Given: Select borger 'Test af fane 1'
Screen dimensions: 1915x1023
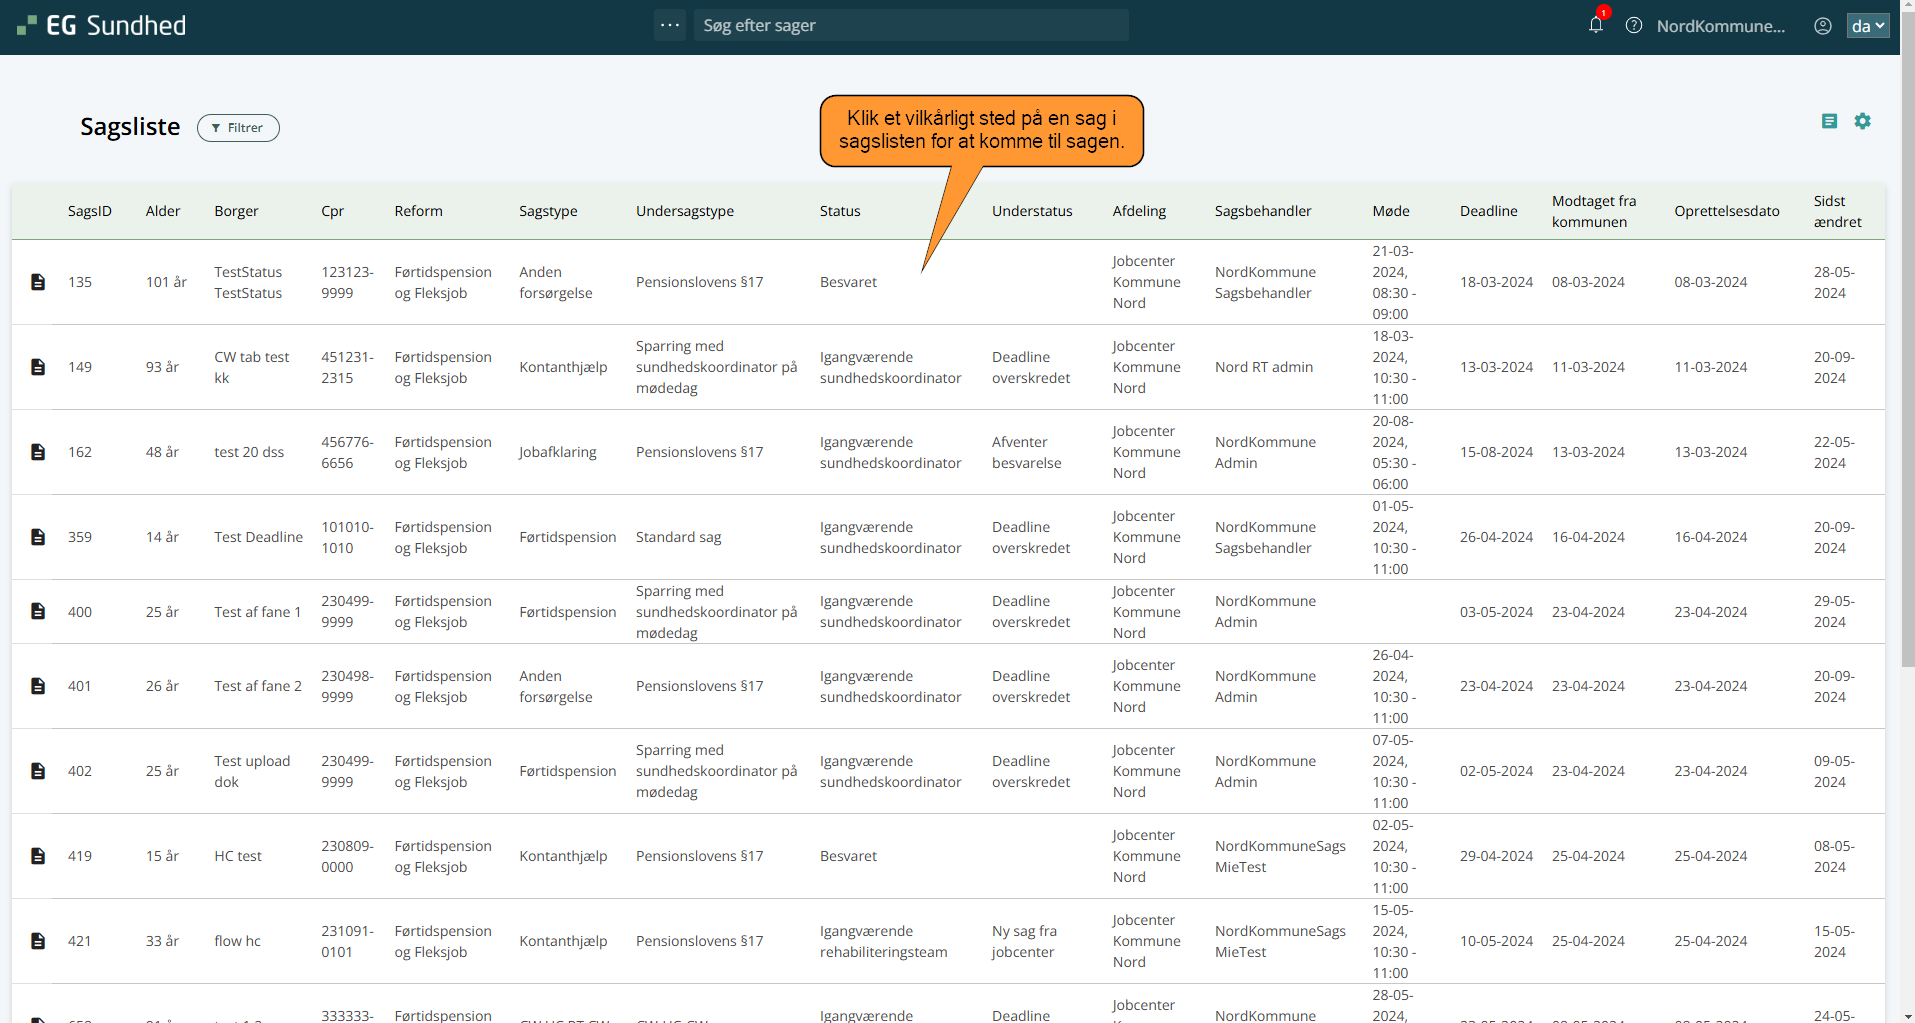Looking at the screenshot, I should click(257, 612).
